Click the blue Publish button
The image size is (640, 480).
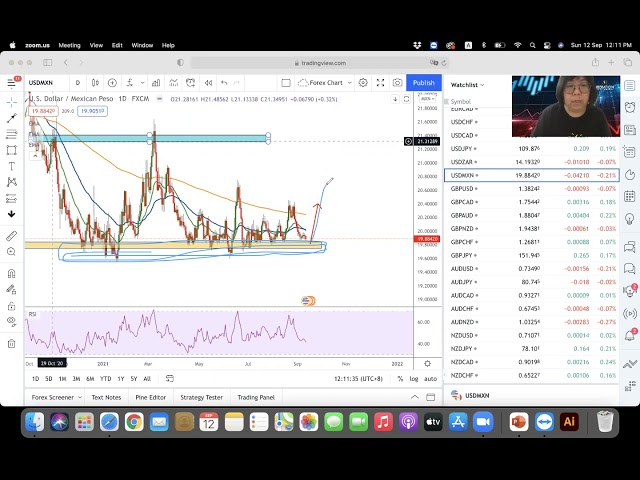[x=423, y=83]
